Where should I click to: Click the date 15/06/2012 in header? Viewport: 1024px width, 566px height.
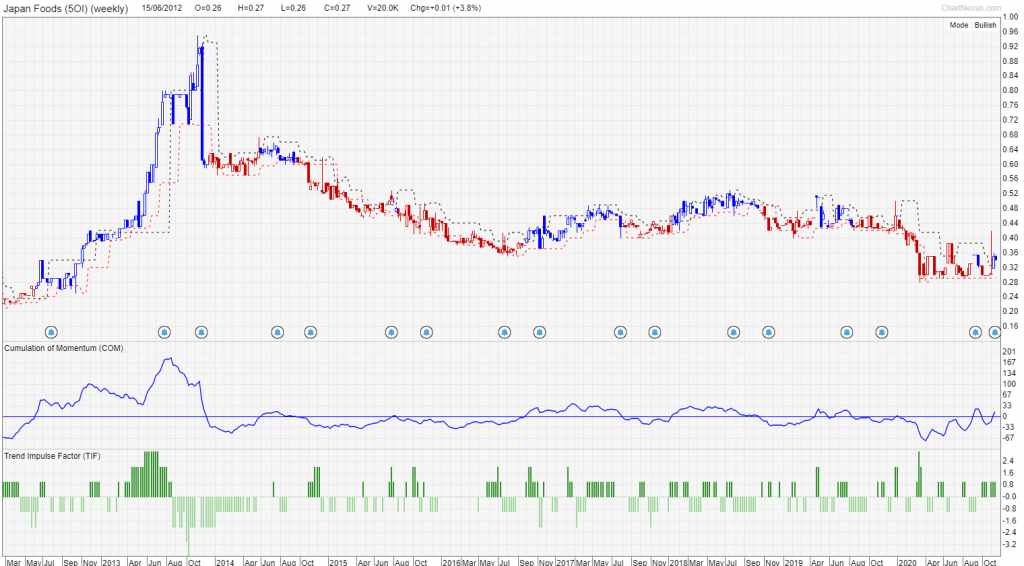pos(161,8)
